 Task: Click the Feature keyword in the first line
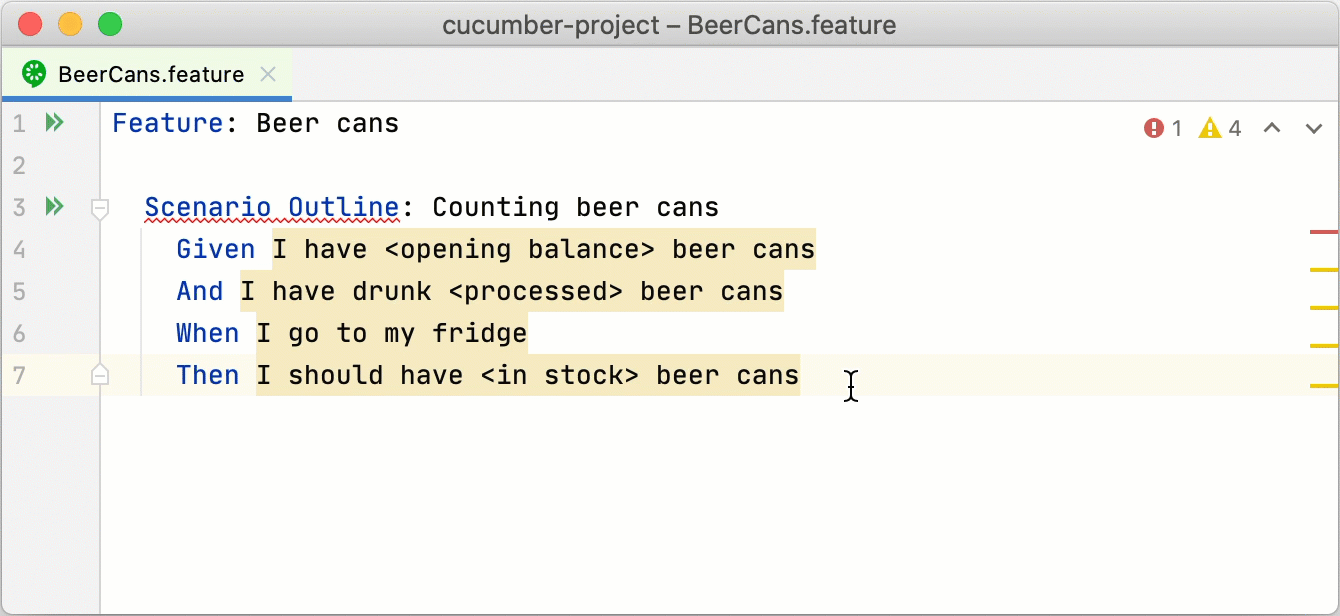tap(167, 123)
